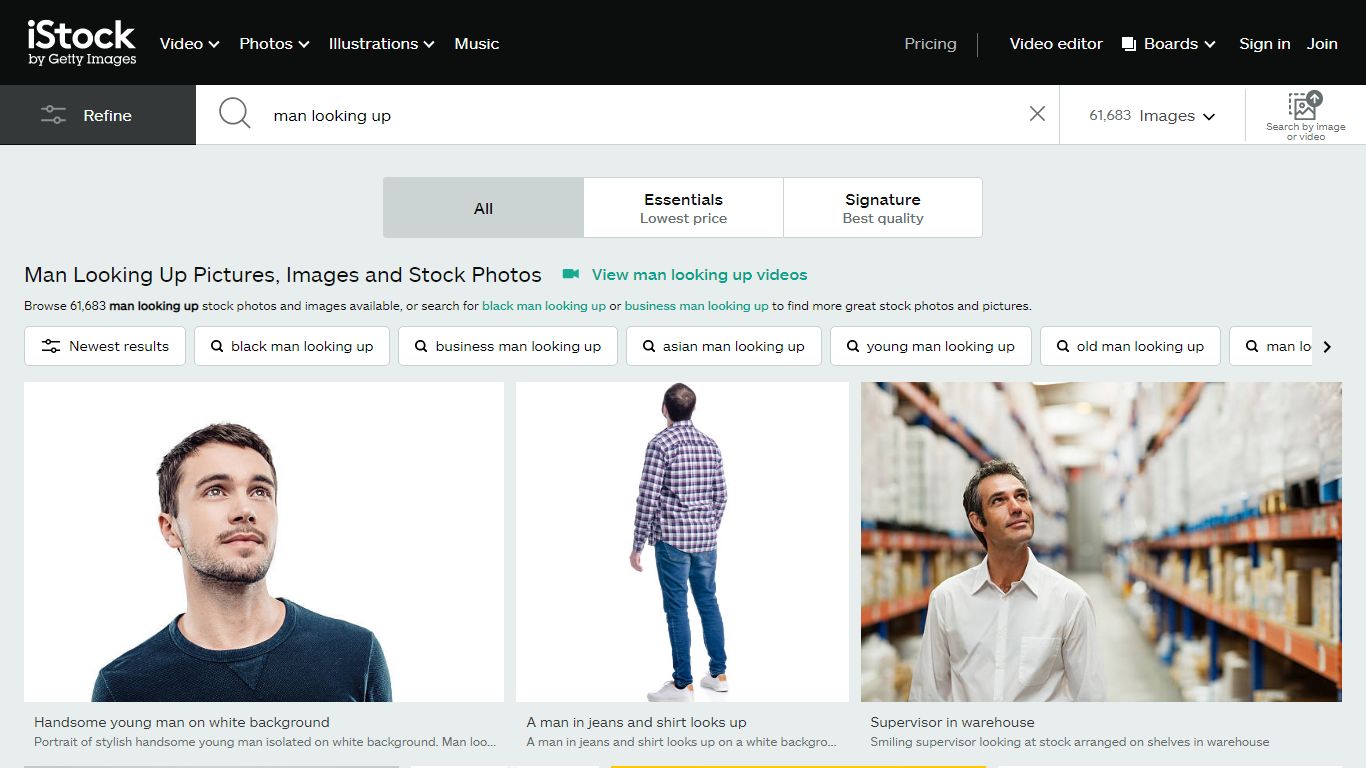Follow the inline business man looking up link
The image size is (1366, 768).
pos(696,306)
